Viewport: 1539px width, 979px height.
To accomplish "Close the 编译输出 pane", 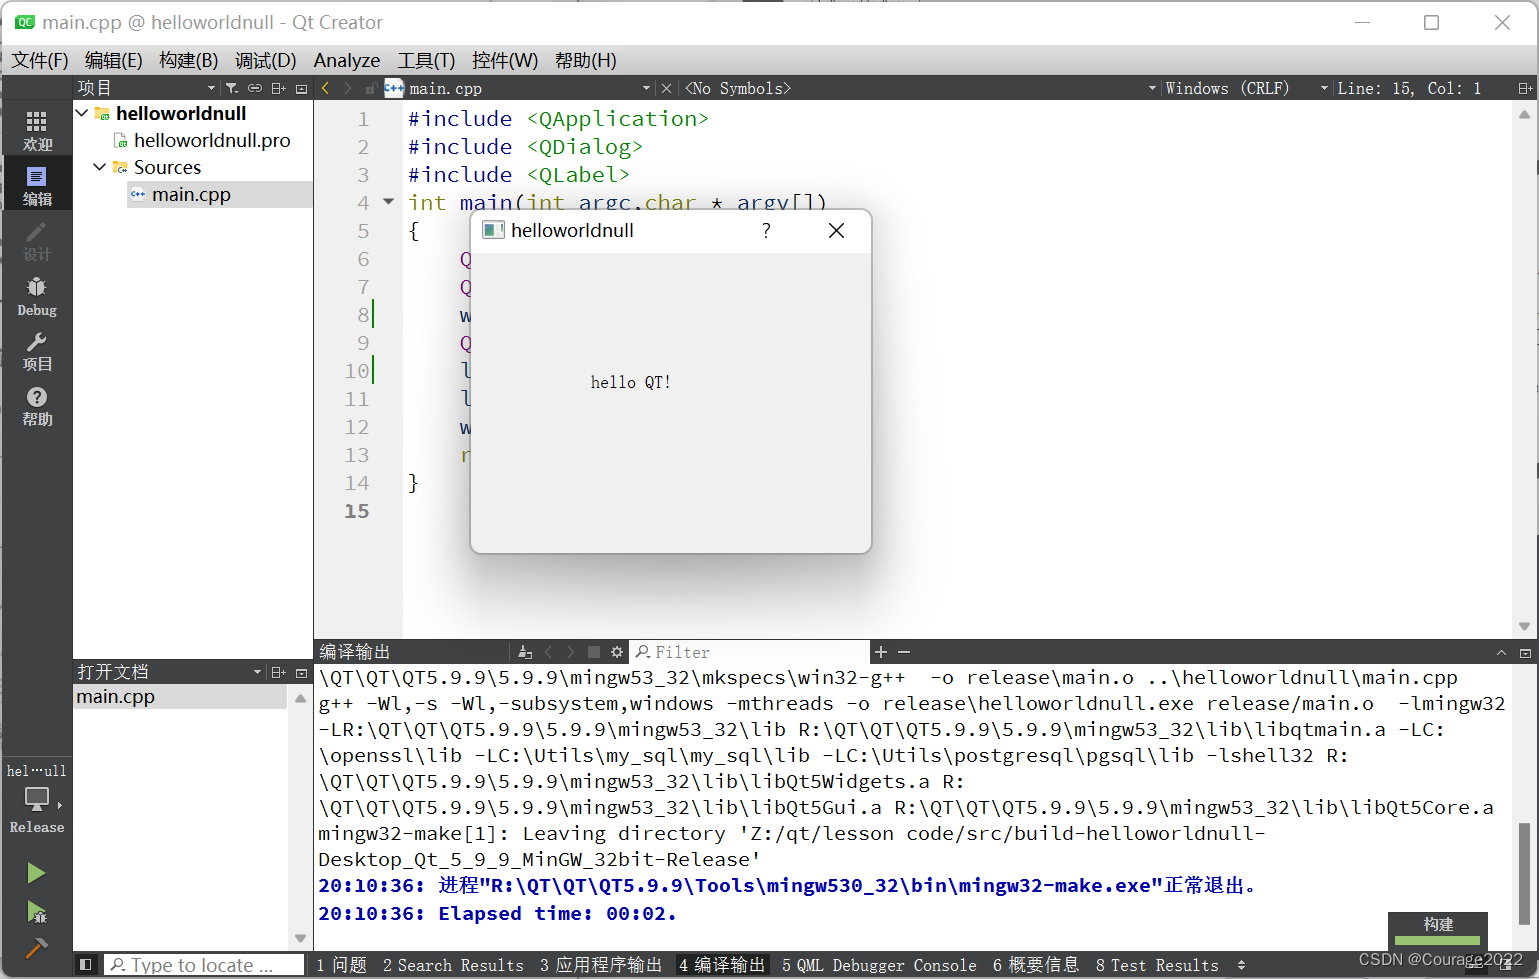I will click(1525, 652).
